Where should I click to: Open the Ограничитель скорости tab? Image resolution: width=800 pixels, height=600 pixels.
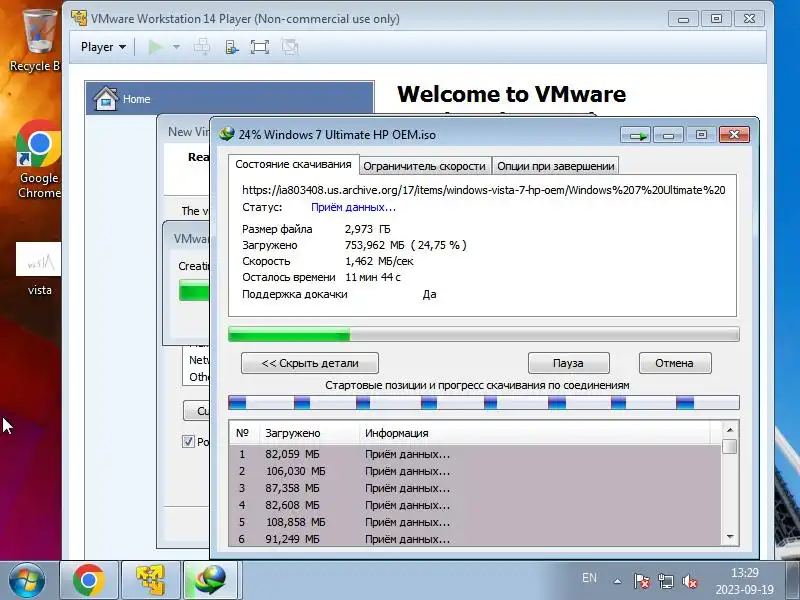424,166
